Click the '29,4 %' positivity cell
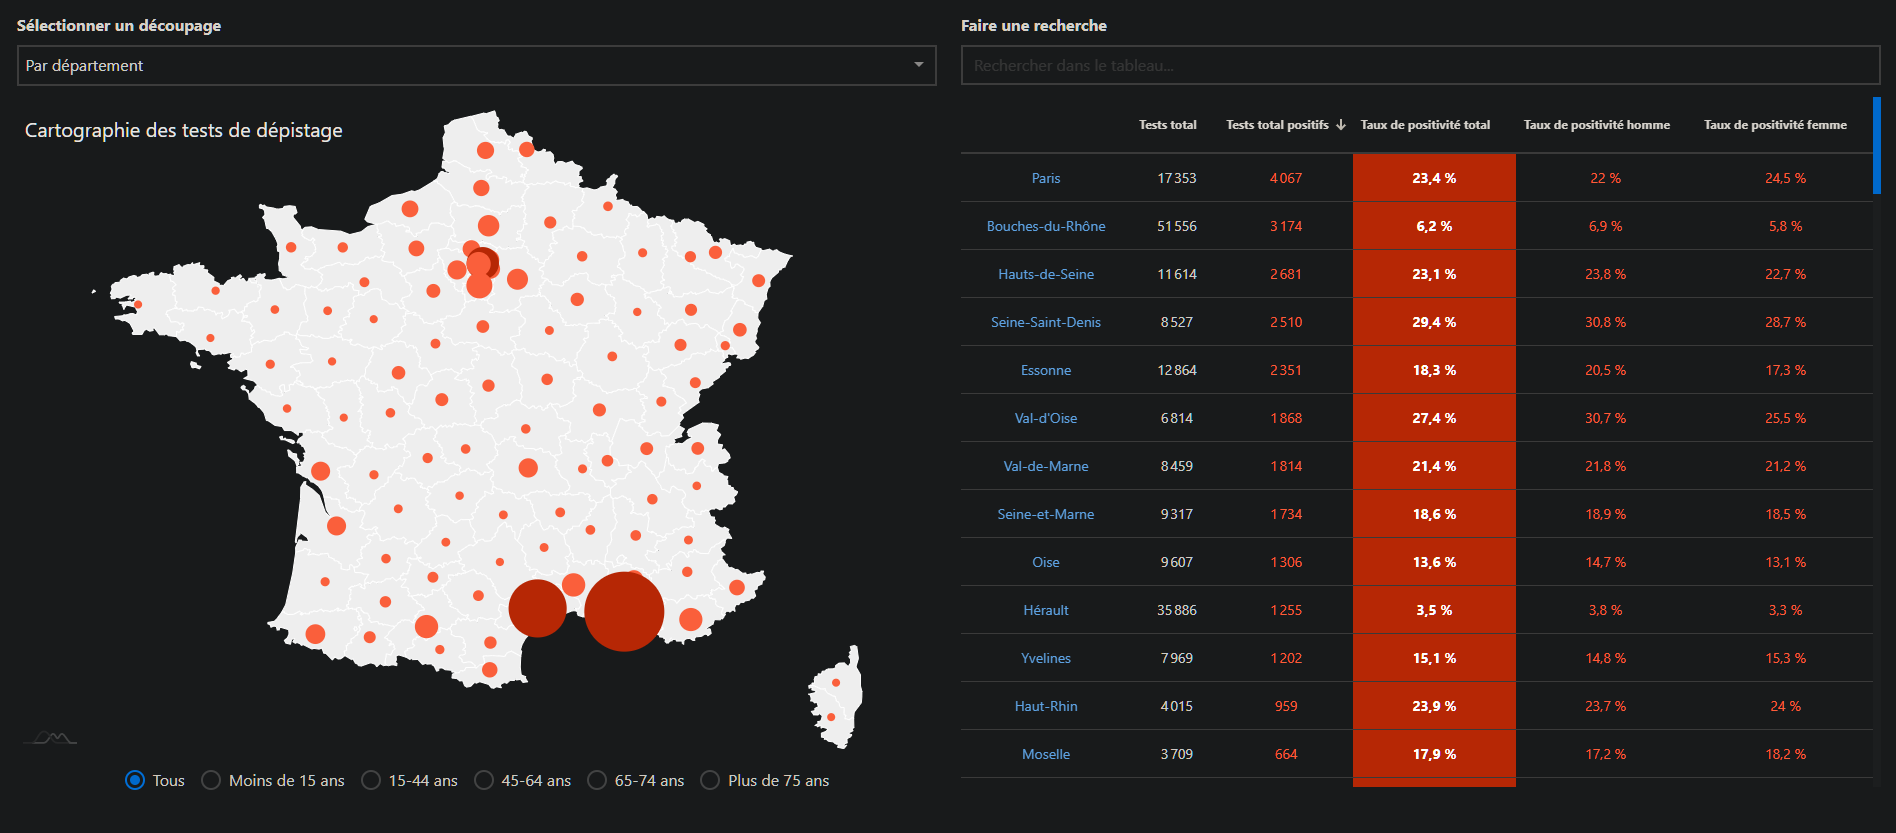Viewport: 1896px width, 833px height. (x=1434, y=322)
